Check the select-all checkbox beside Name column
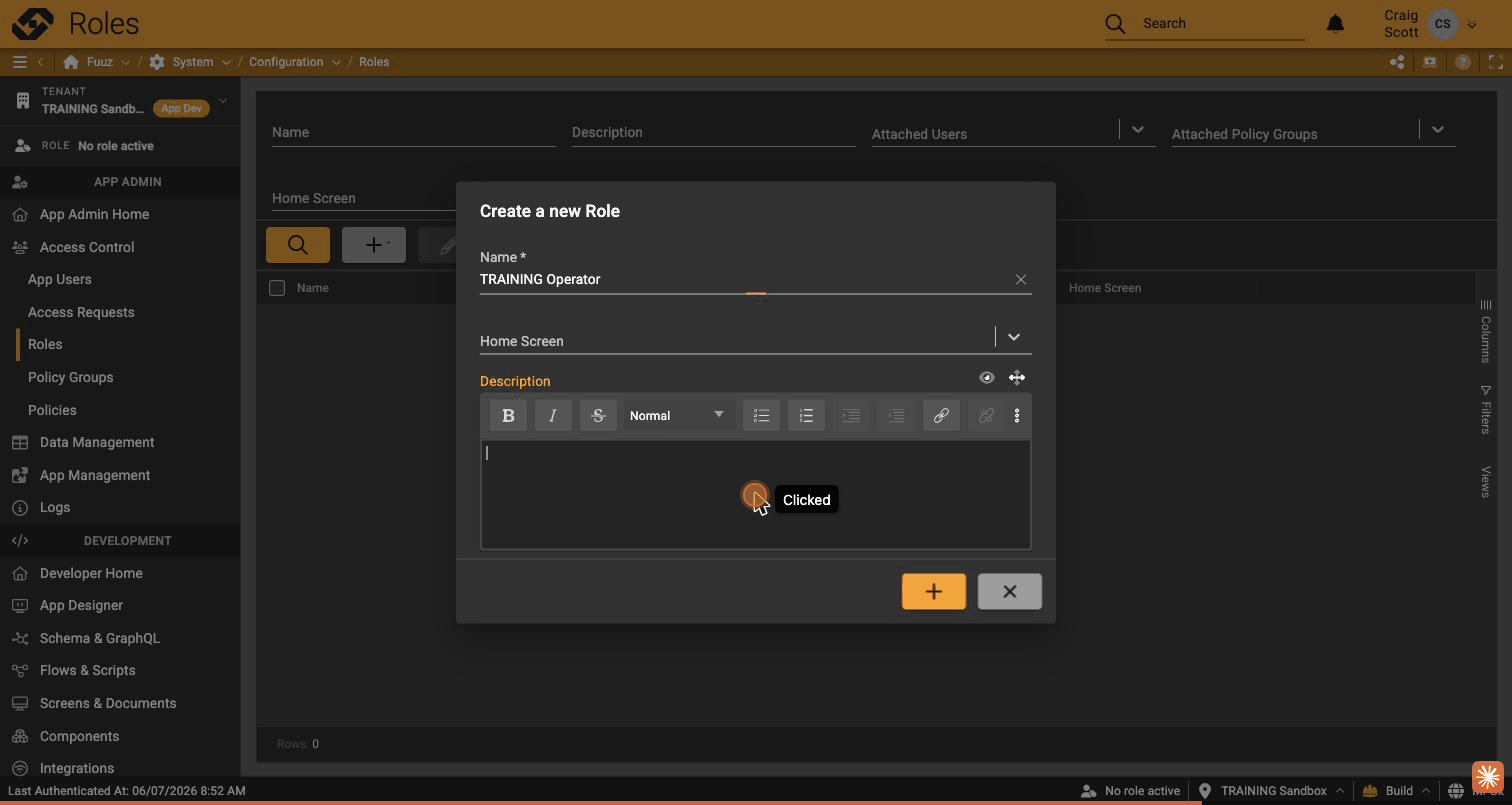Screen dimensions: 1512x805 (277, 288)
